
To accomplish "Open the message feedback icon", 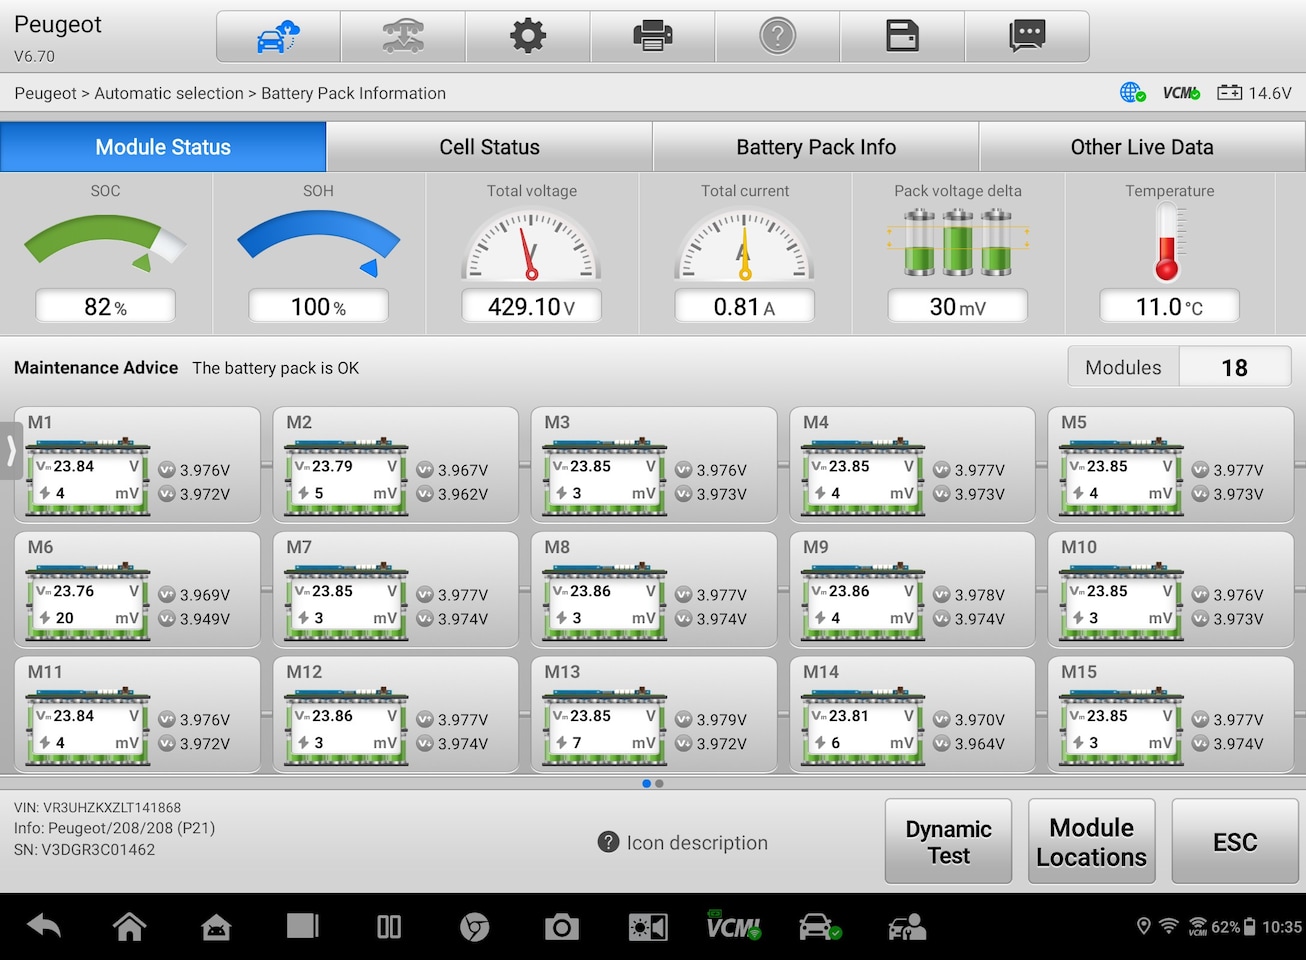I will [x=1027, y=37].
